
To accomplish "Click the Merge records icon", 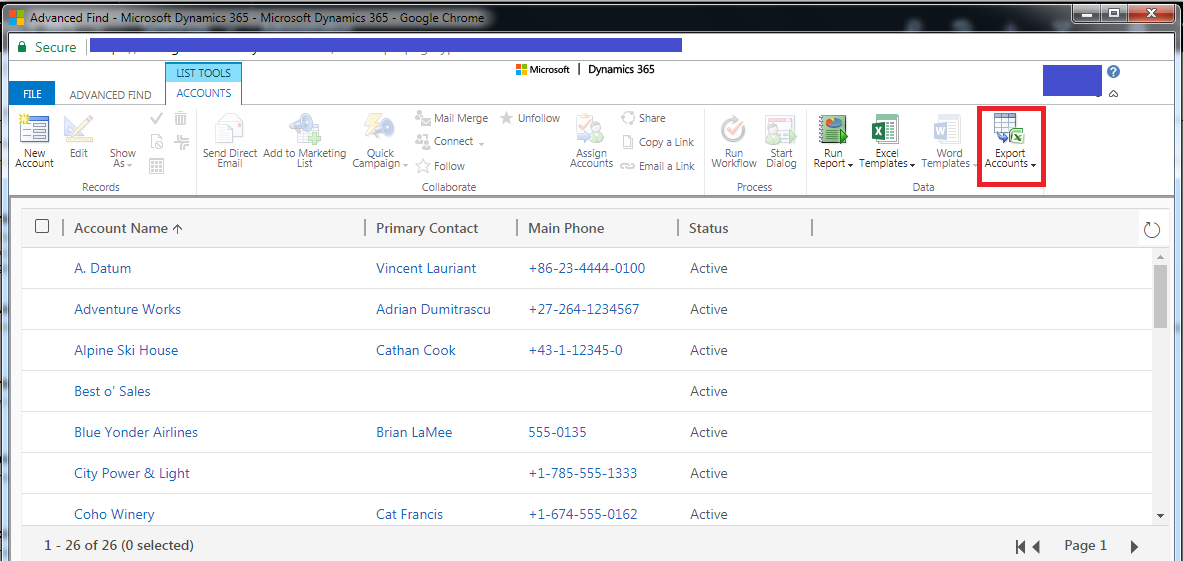I will [181, 142].
